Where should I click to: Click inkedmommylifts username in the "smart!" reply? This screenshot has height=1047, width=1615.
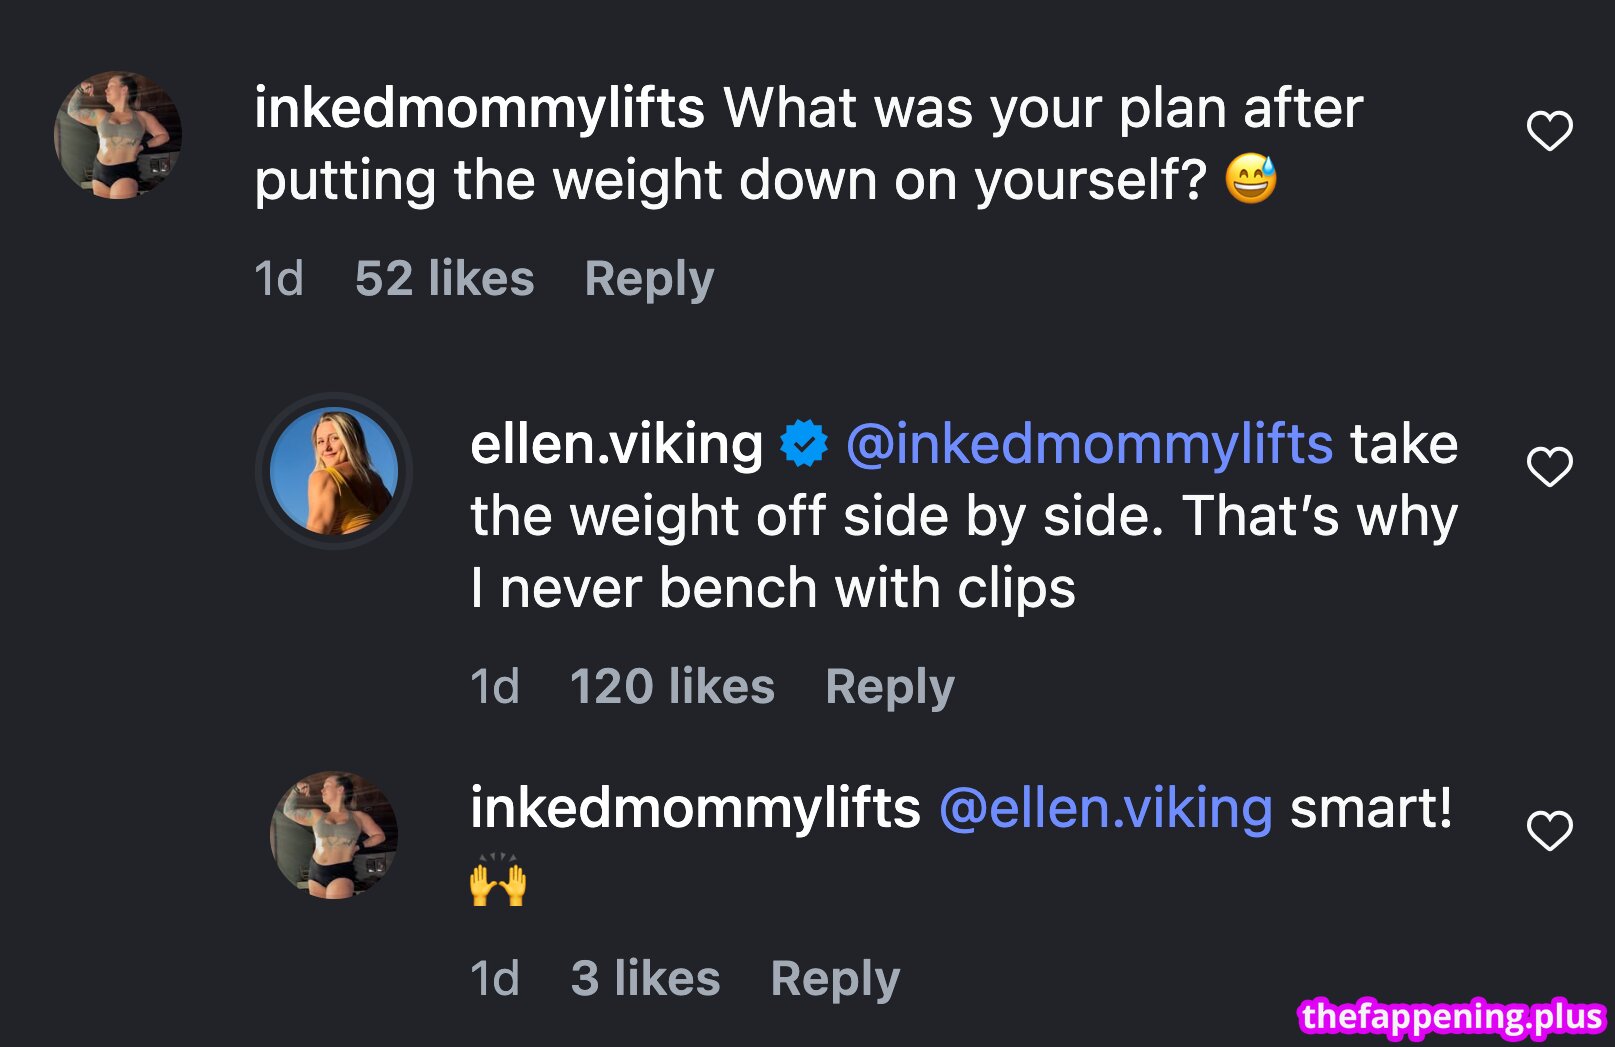click(695, 808)
